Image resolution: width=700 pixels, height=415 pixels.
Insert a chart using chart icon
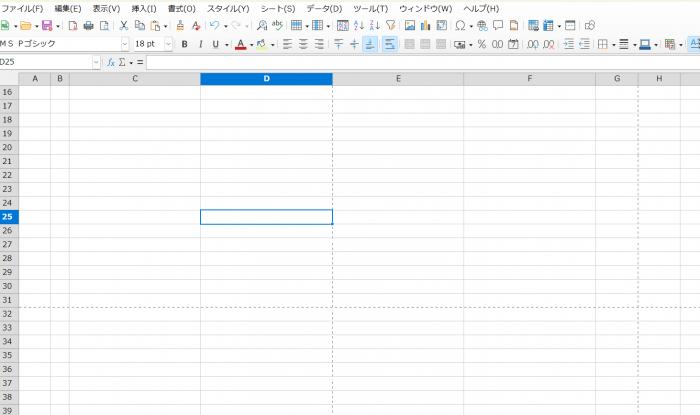pyautogui.click(x=425, y=25)
